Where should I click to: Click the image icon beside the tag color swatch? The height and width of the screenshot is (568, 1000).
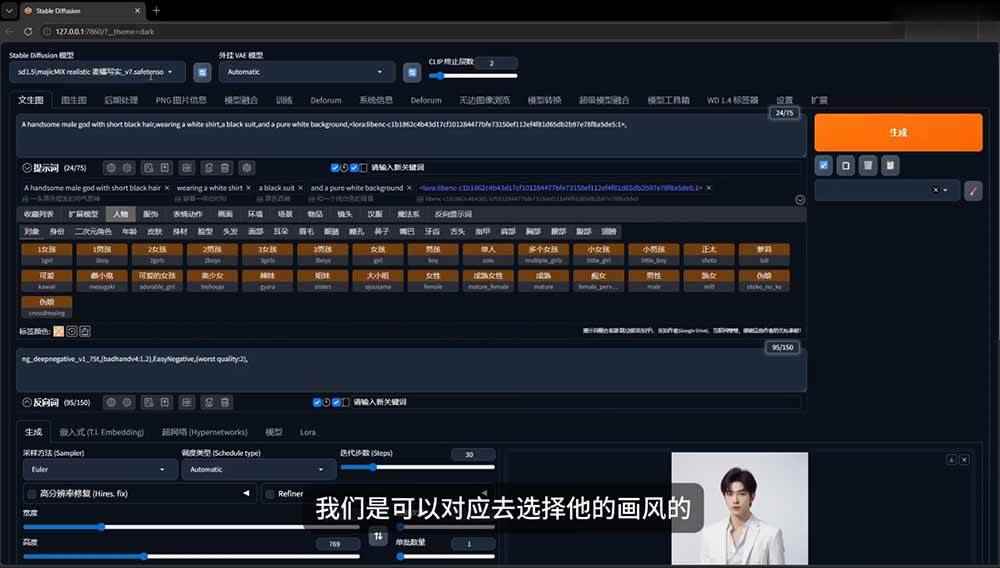(x=85, y=331)
